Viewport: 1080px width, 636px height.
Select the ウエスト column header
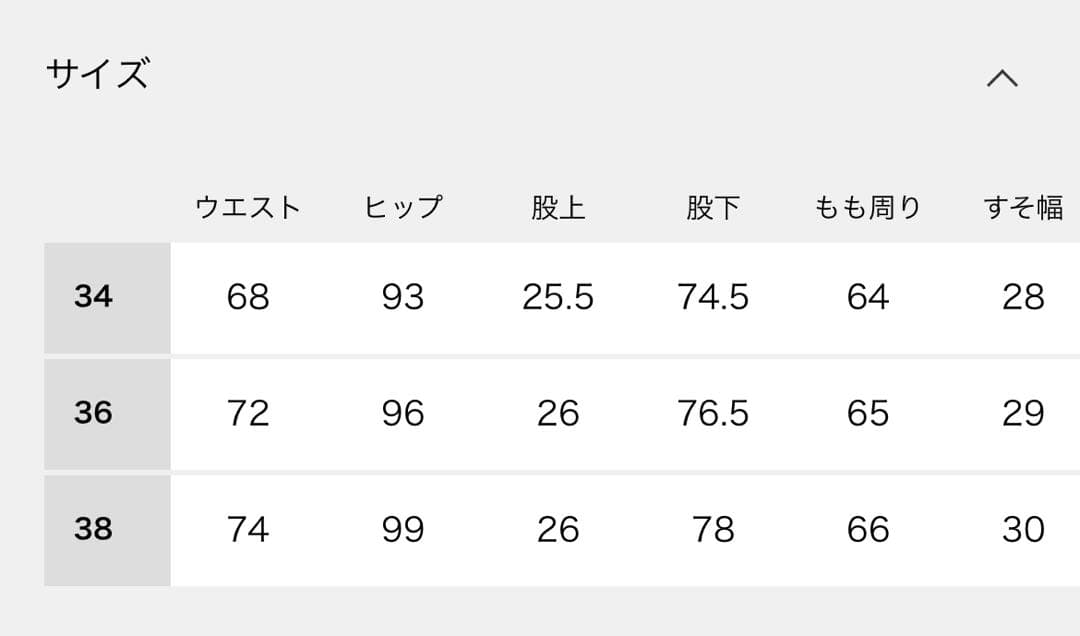pyautogui.click(x=249, y=206)
